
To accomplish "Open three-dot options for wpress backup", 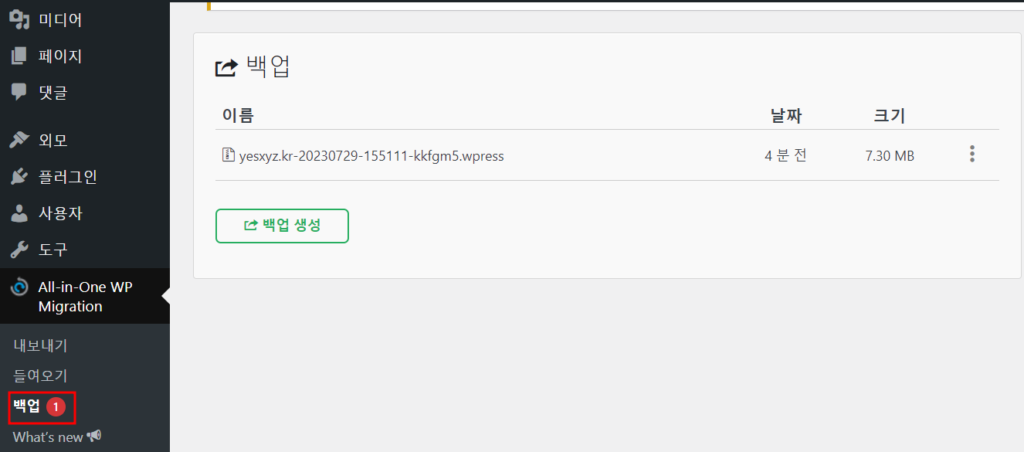I will [972, 154].
